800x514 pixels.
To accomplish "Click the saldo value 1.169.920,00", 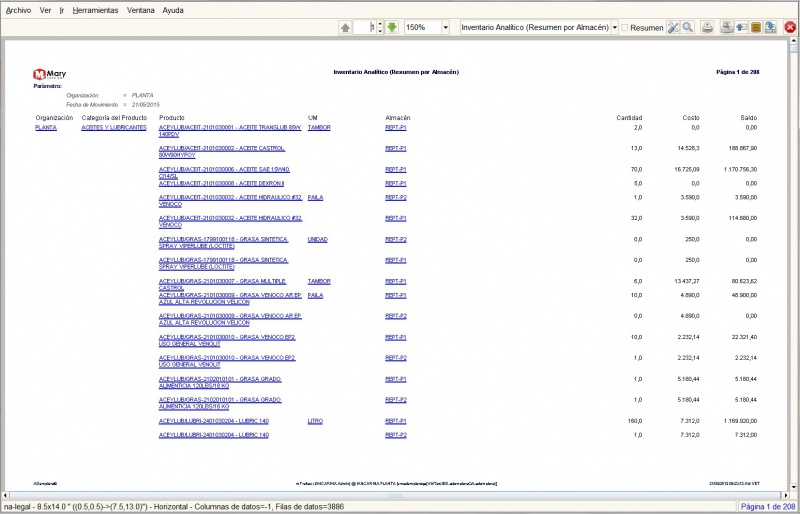I will pos(740,421).
